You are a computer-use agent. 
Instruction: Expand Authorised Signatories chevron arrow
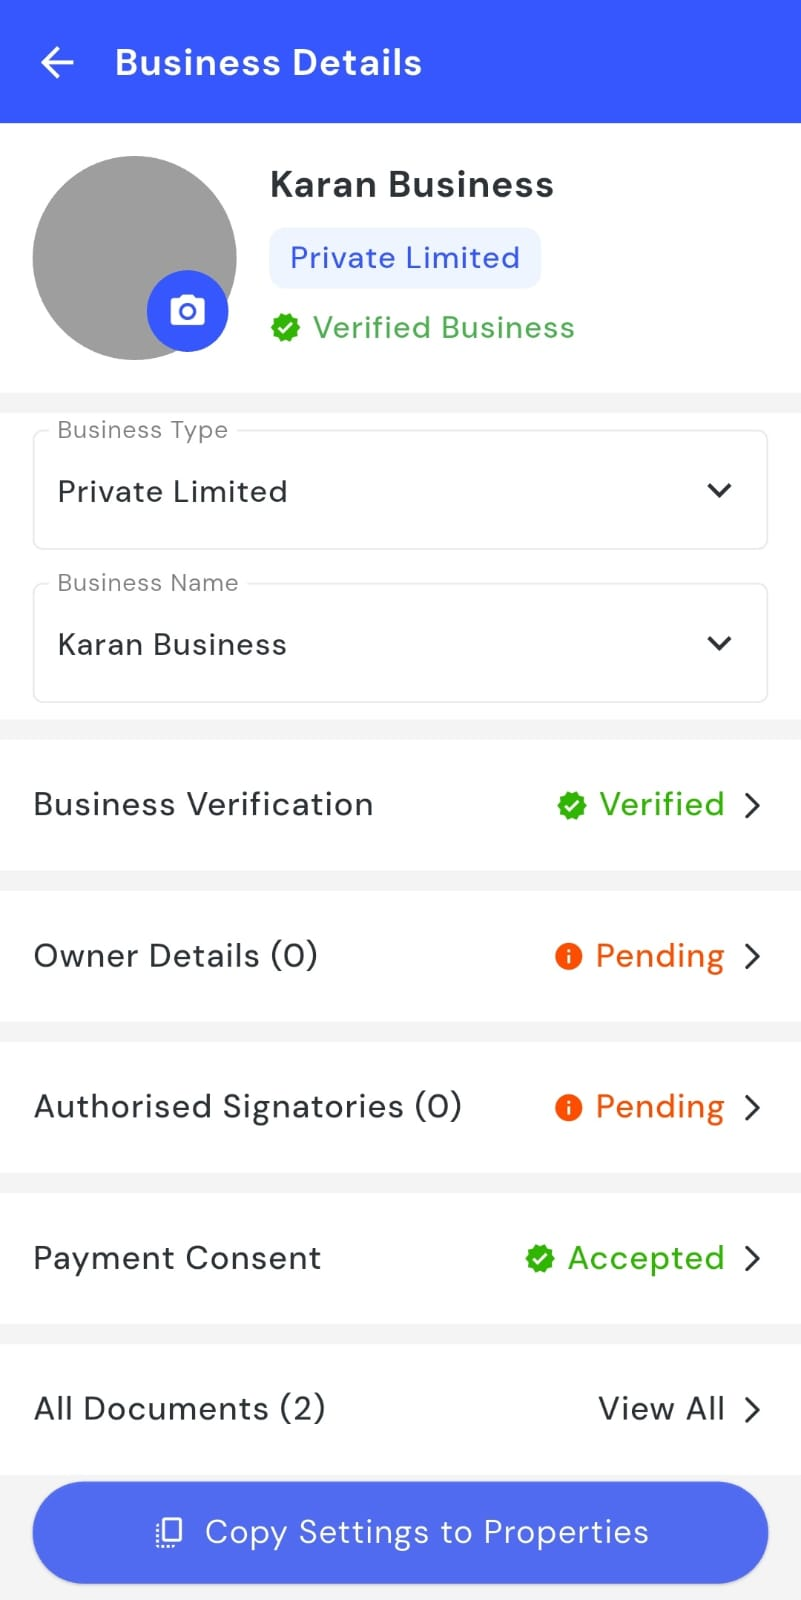pos(753,1107)
